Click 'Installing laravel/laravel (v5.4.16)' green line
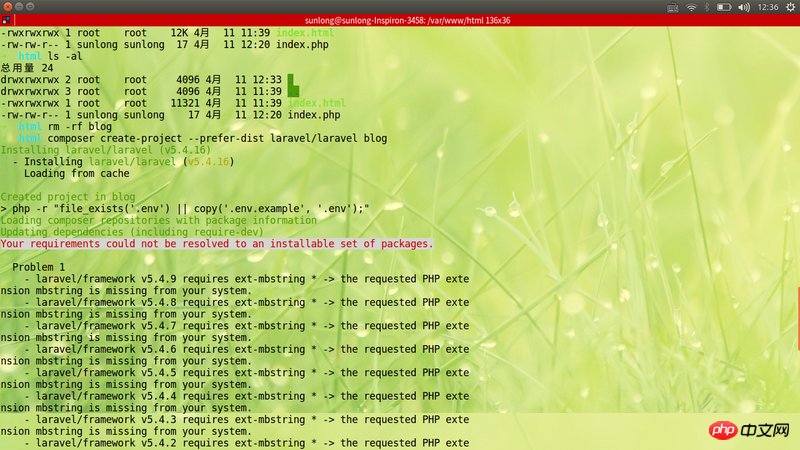The width and height of the screenshot is (800, 450). point(106,150)
